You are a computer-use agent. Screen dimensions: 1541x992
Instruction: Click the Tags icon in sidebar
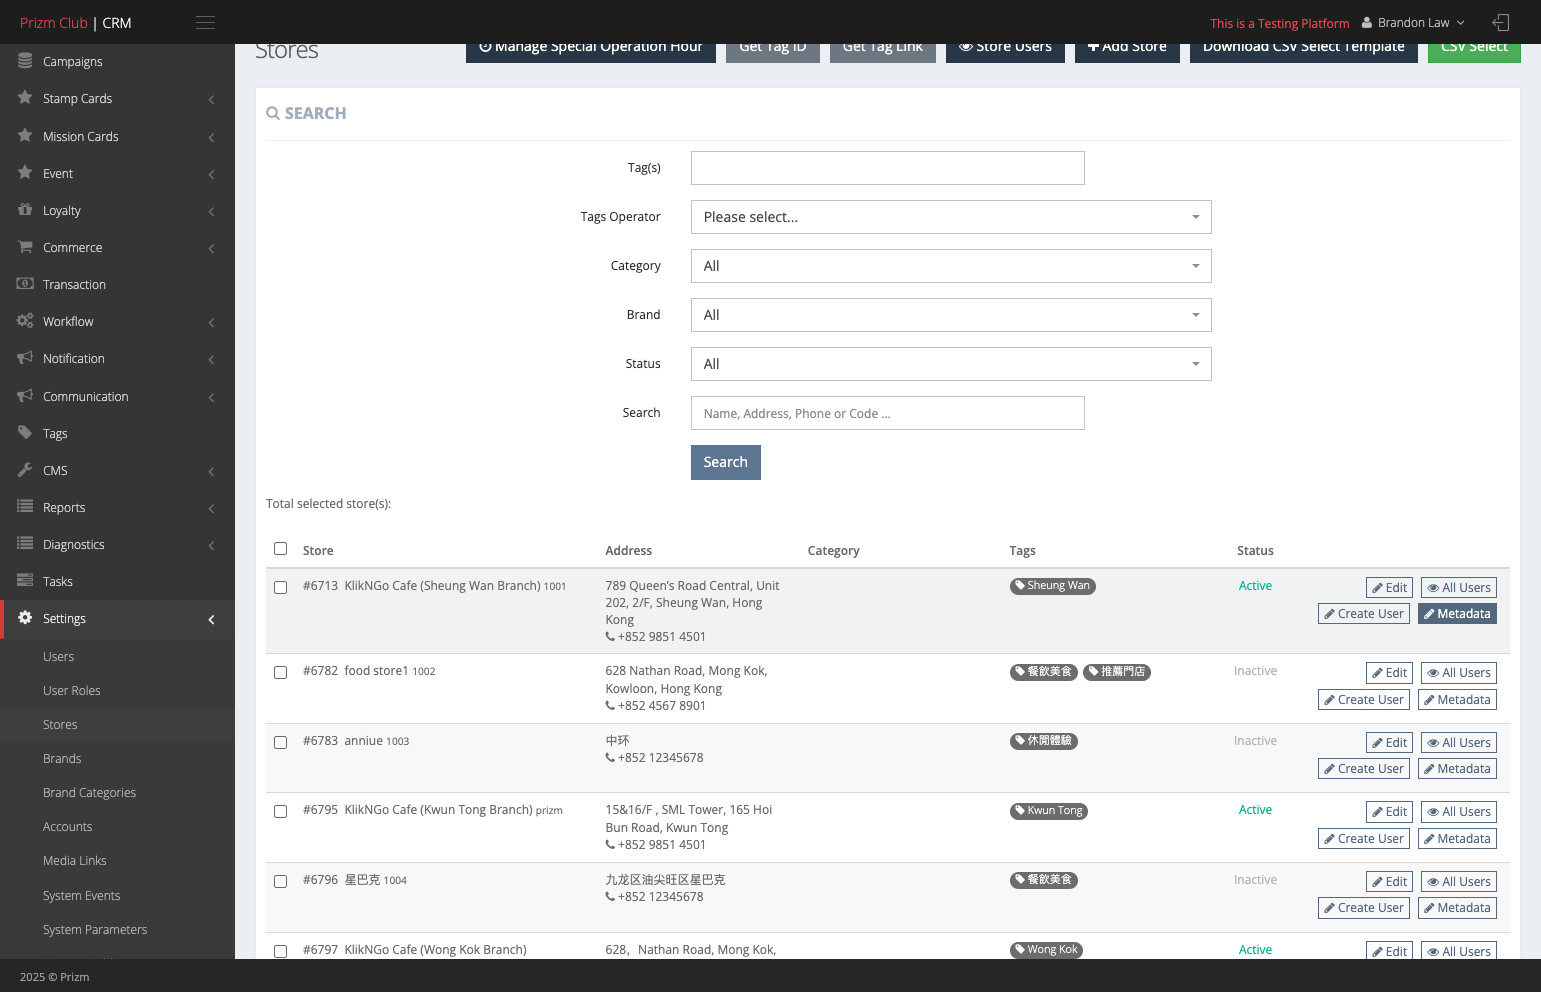point(25,433)
